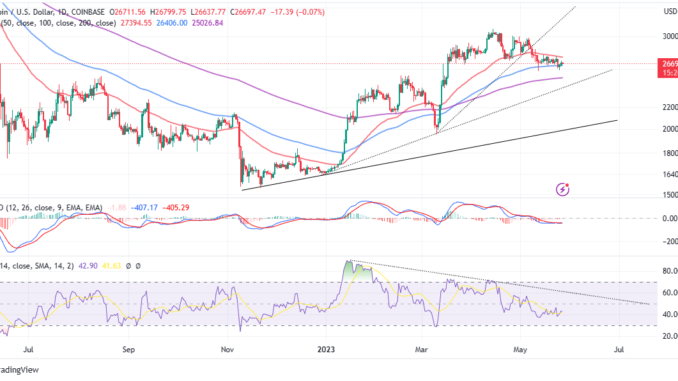Screen dimensions: 678x381
Task: Select the RSI legend "14, close, SMA, 14, 2"
Action: 37,266
